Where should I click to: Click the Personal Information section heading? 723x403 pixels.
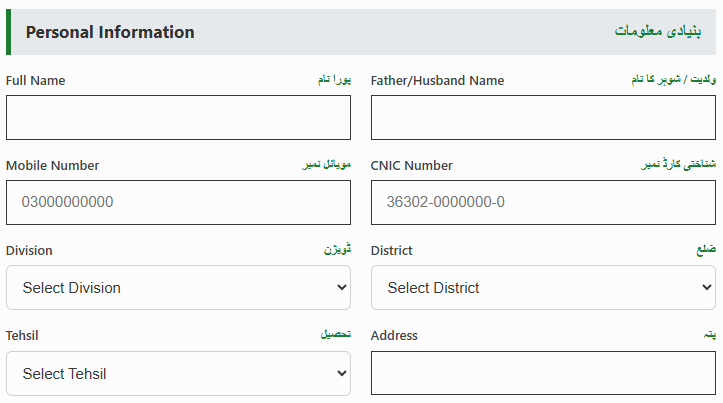click(110, 32)
